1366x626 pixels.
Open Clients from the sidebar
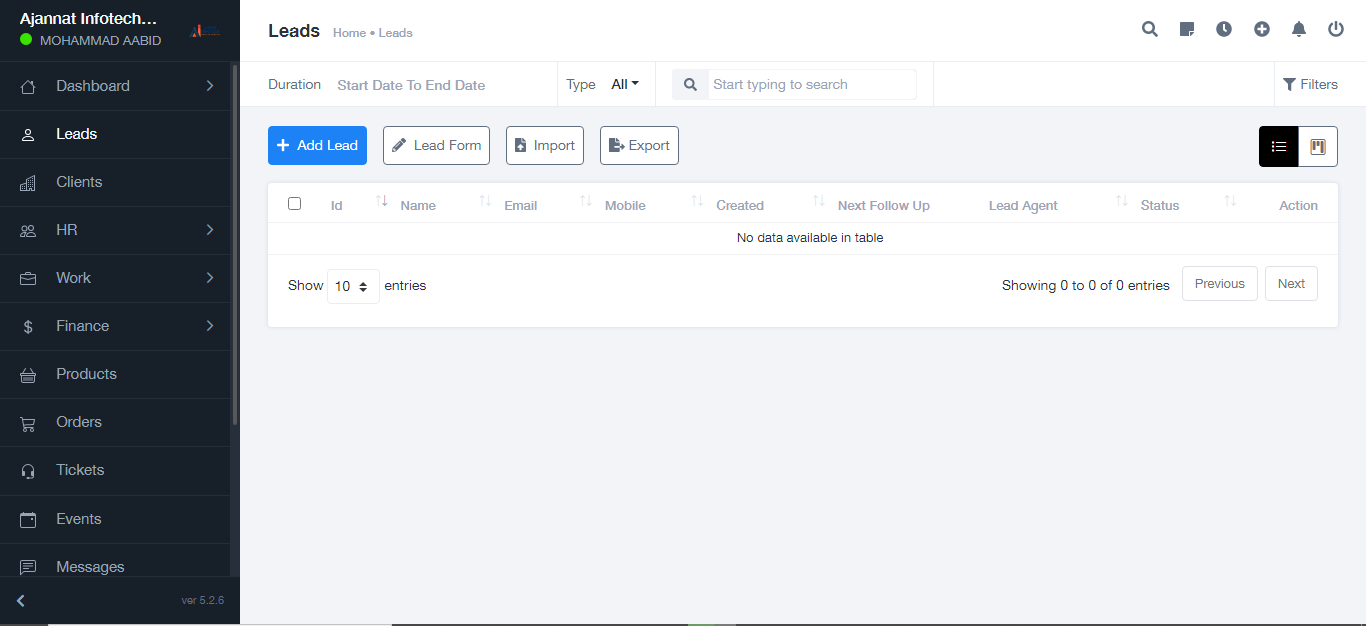point(79,182)
